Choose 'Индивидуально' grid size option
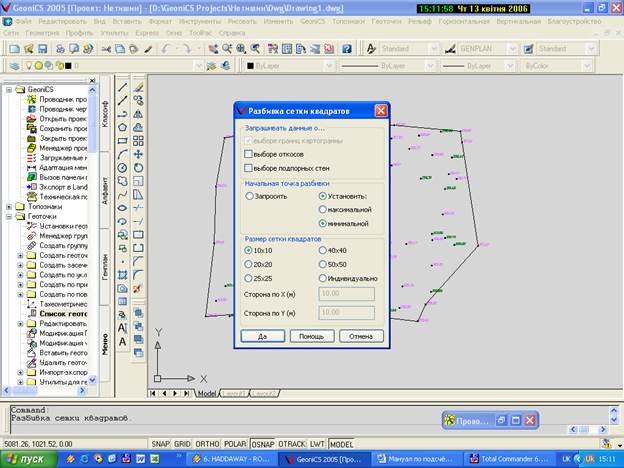 pos(322,278)
